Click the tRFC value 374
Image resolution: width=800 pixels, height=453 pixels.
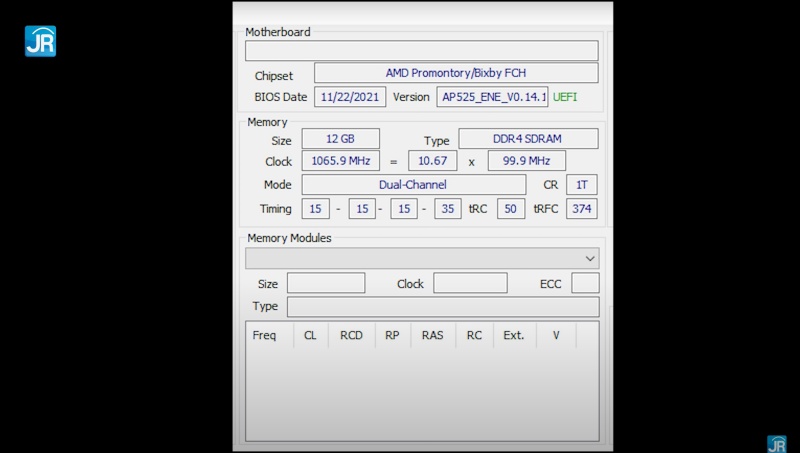click(582, 209)
